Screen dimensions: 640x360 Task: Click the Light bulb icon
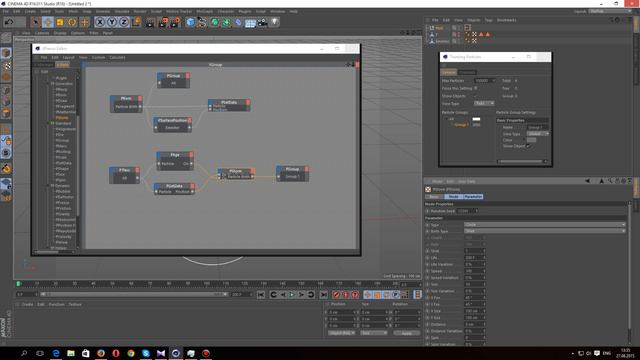(274, 22)
